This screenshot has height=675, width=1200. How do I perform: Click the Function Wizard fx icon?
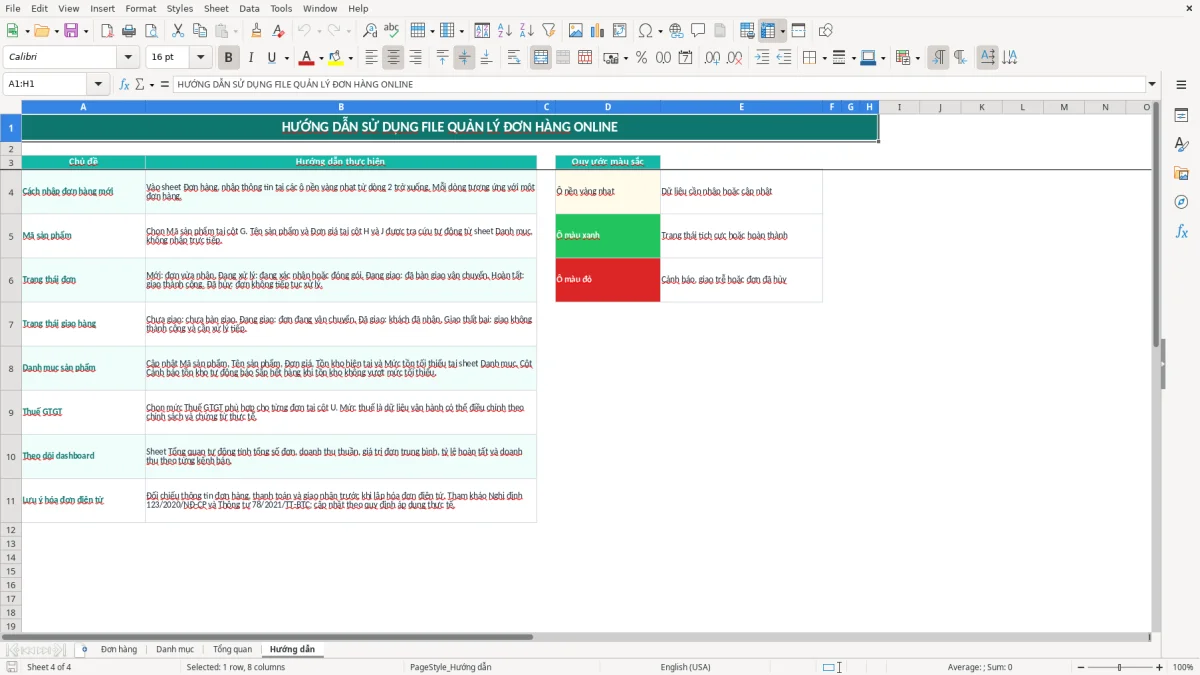point(125,84)
